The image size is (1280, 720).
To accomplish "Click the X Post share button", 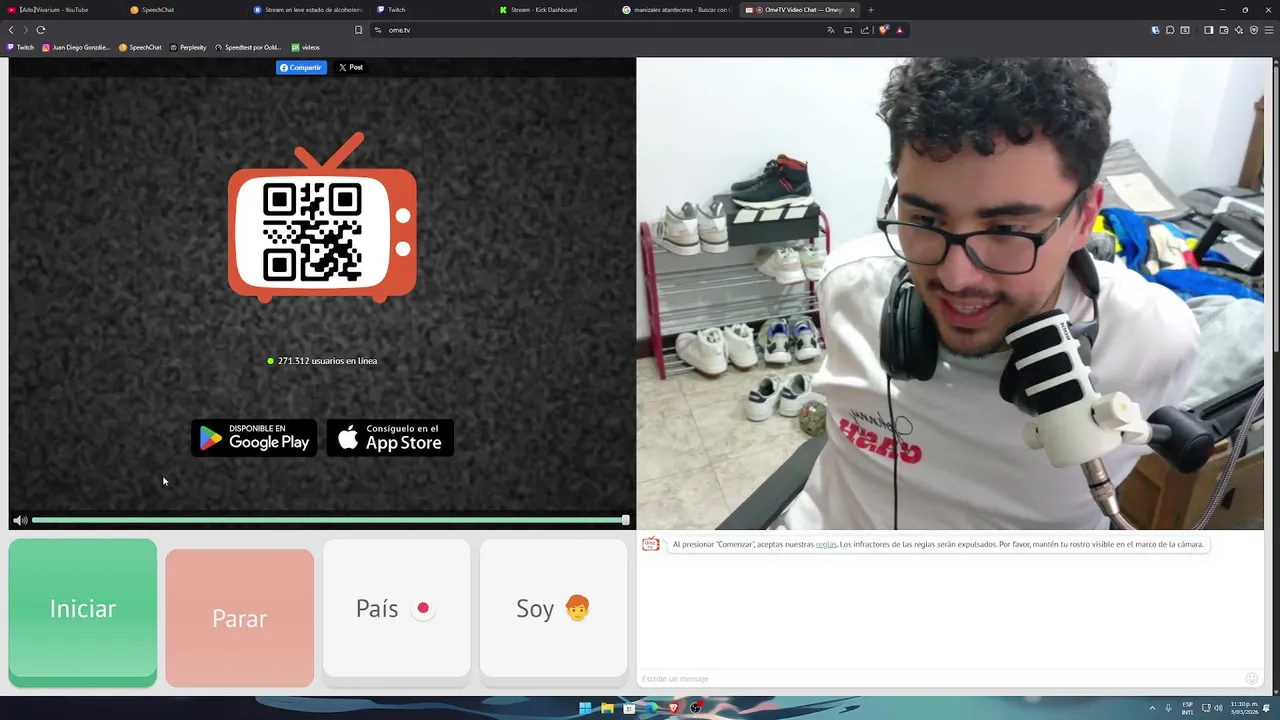I will 350,67.
